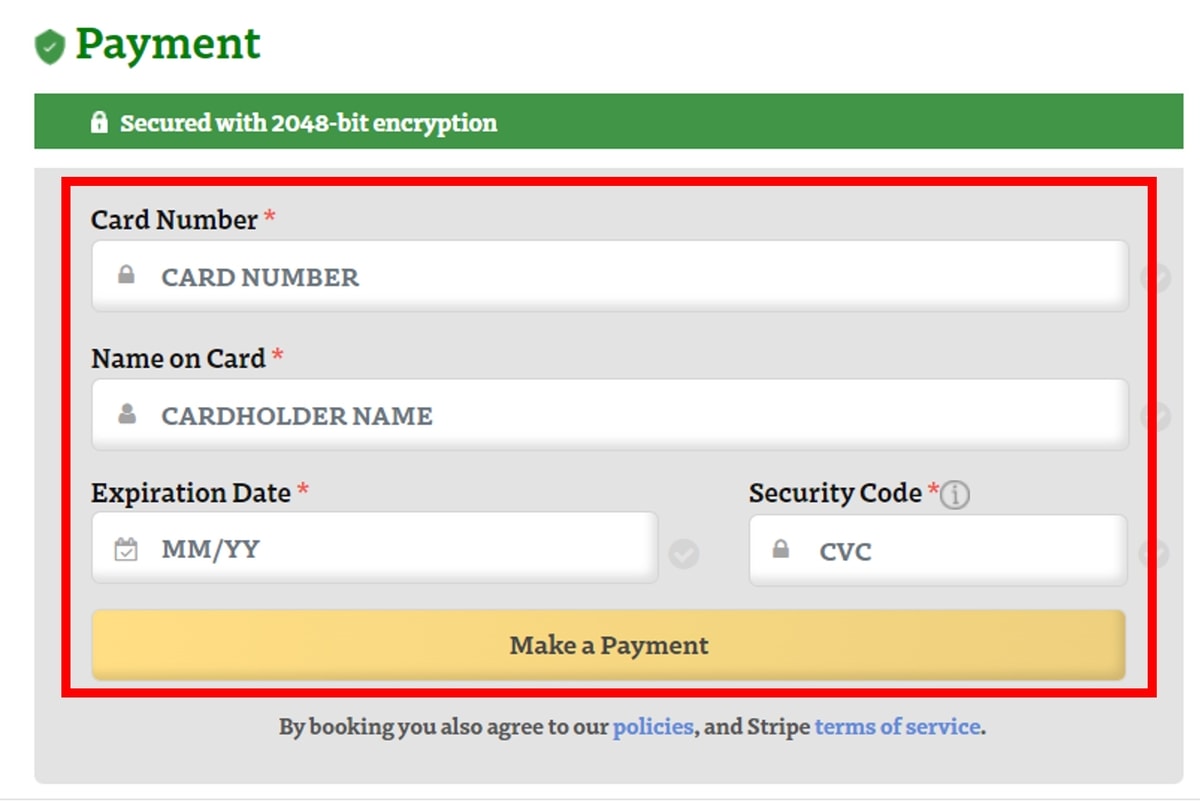The width and height of the screenshot is (1200, 803).
Task: Click the Make a Payment button
Action: pyautogui.click(x=609, y=646)
